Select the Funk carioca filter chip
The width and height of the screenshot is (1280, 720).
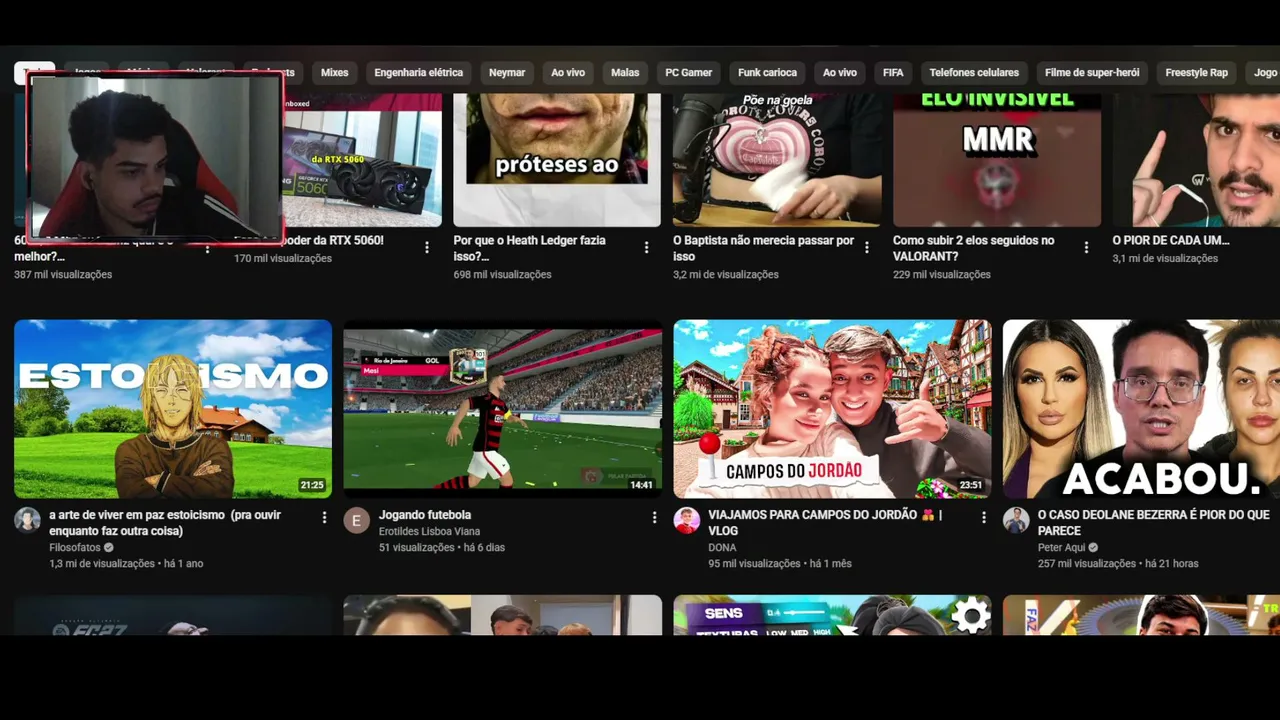(768, 73)
